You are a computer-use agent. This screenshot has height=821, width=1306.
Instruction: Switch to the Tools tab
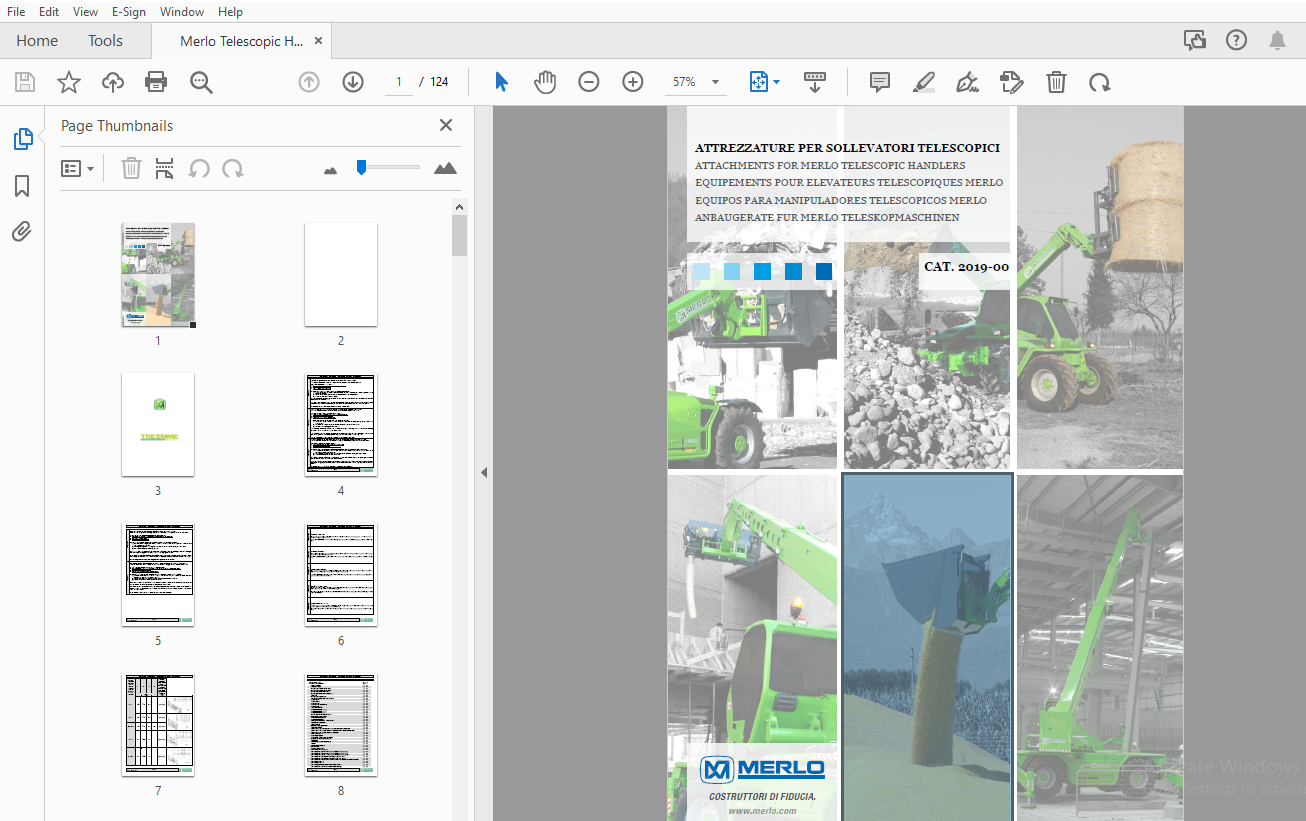105,41
